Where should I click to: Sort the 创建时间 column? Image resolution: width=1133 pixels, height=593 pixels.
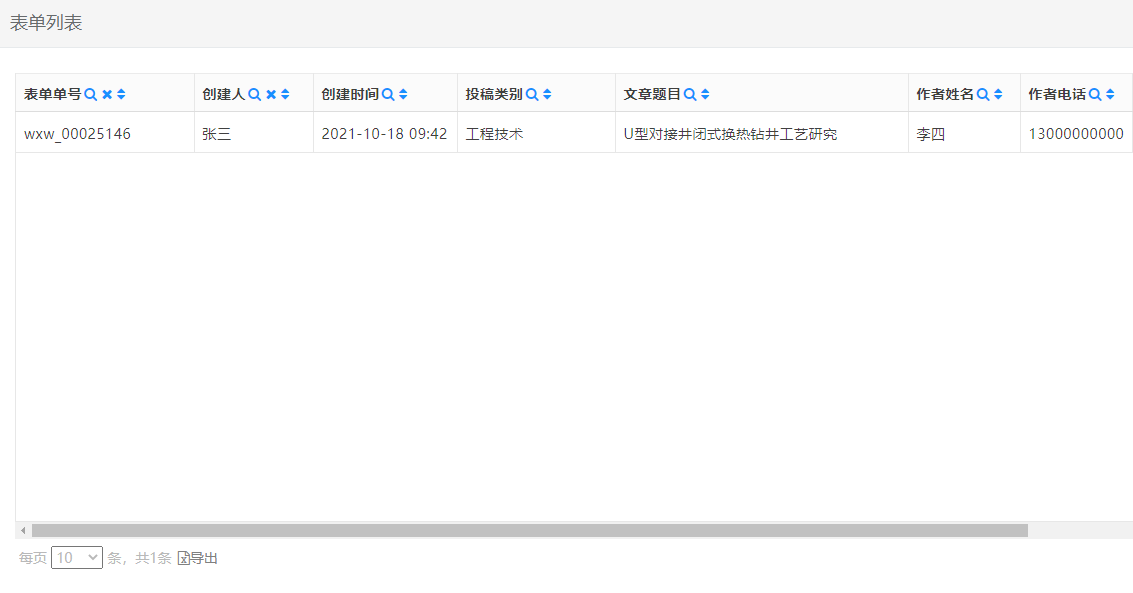pyautogui.click(x=403, y=94)
